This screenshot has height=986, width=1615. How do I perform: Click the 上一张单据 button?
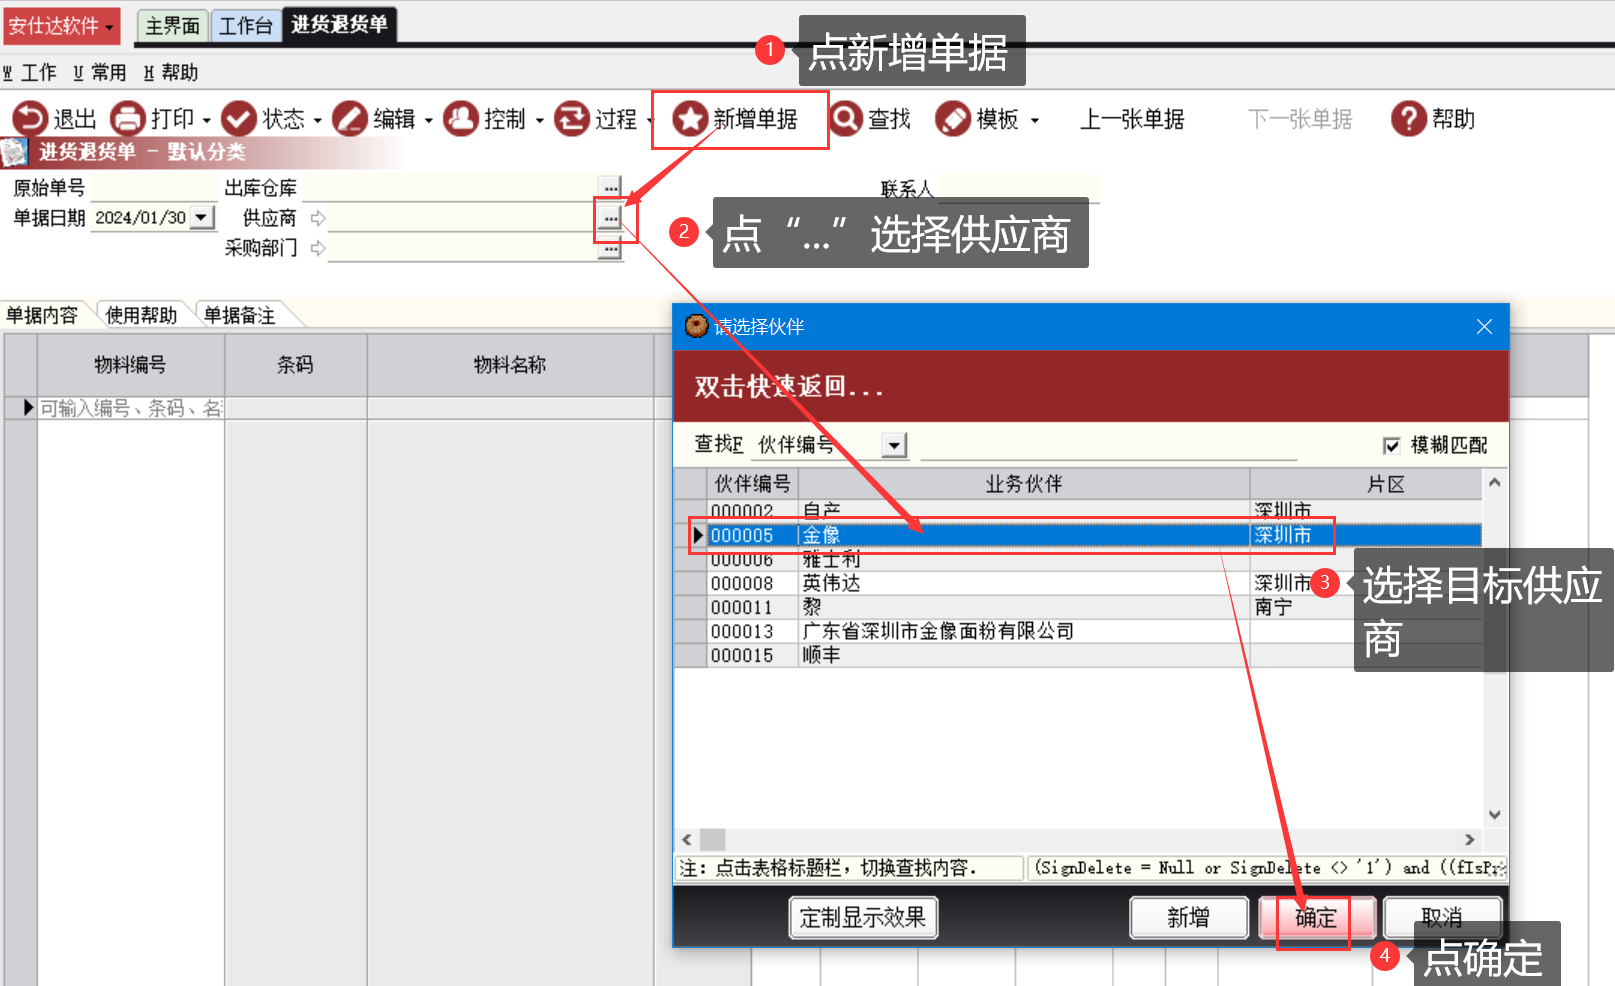pyautogui.click(x=1132, y=119)
